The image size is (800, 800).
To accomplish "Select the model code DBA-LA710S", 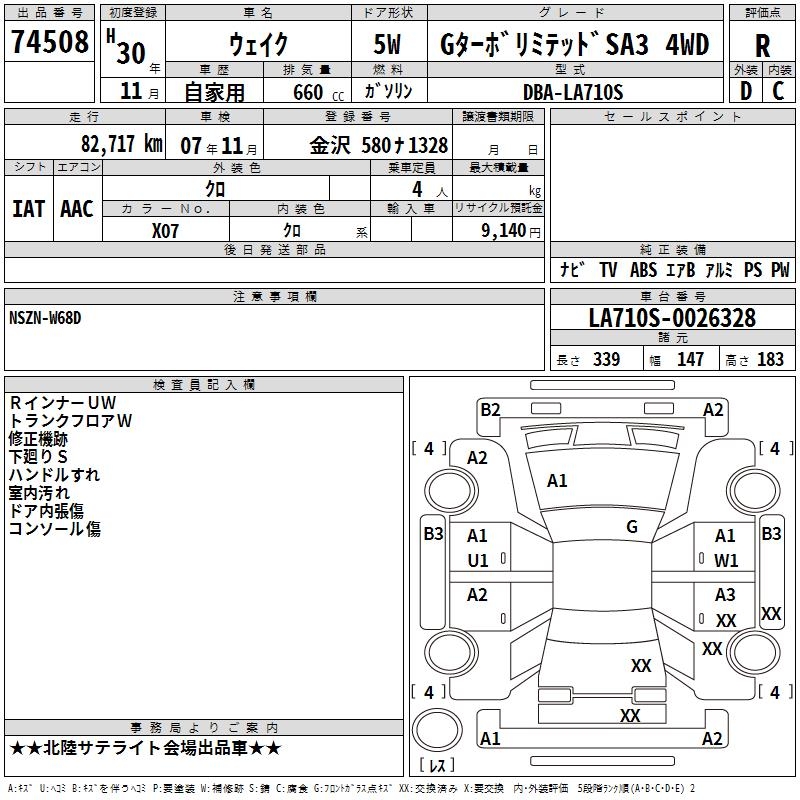I will pyautogui.click(x=573, y=92).
